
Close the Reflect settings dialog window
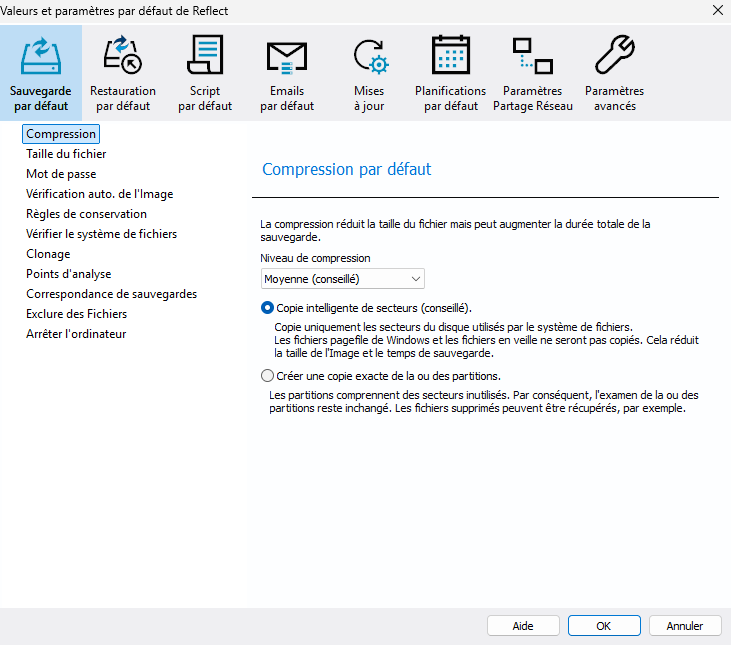point(717,11)
